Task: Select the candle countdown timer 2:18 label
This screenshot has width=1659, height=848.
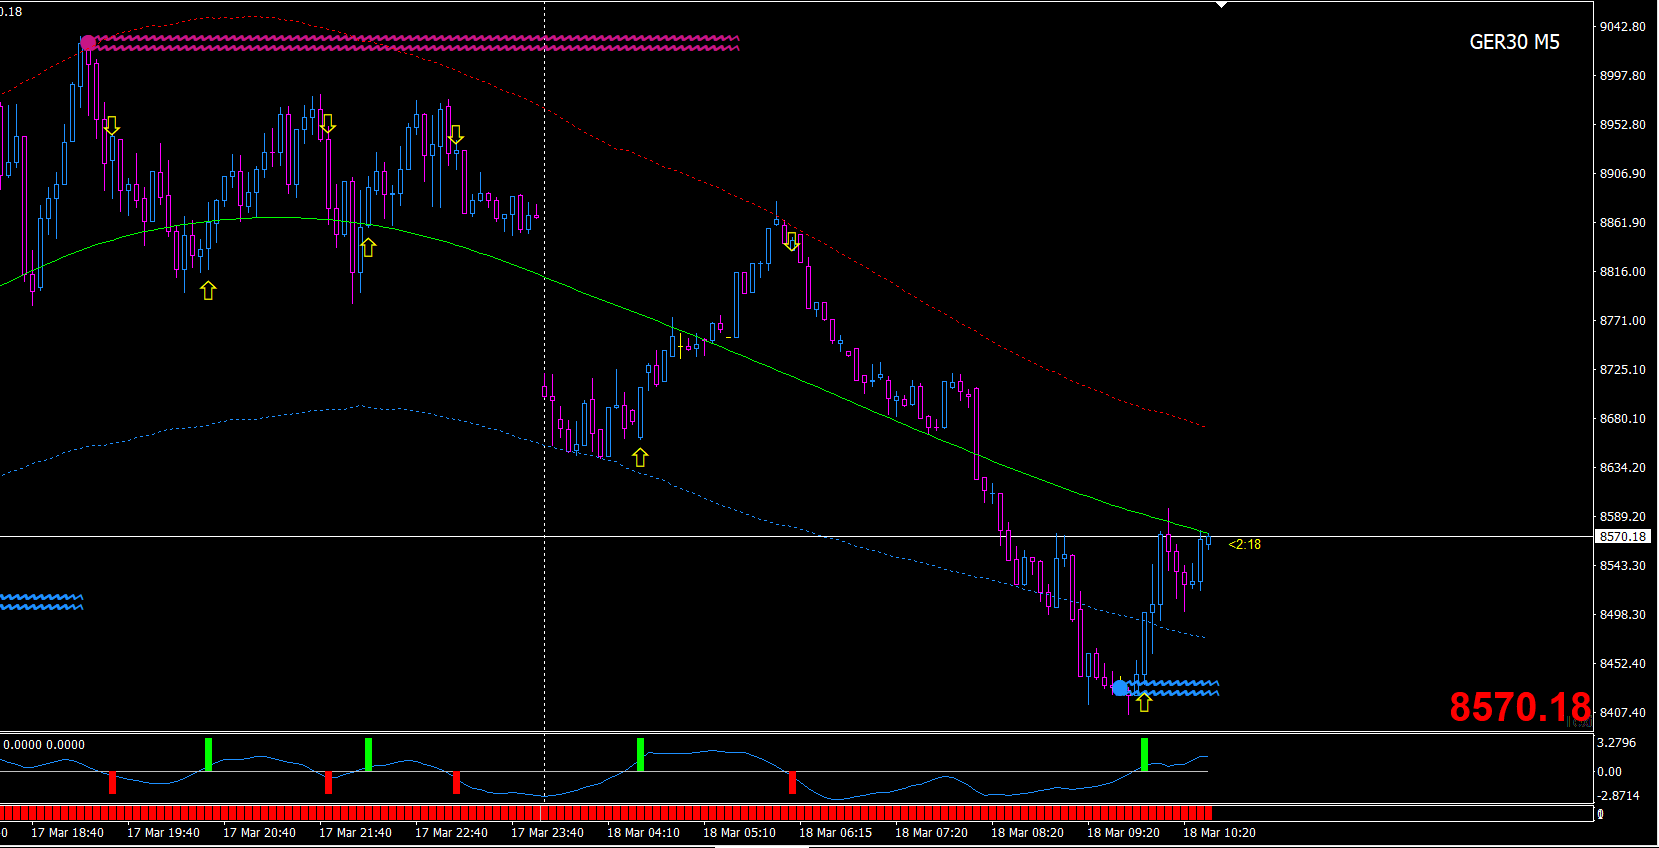Action: point(1245,544)
